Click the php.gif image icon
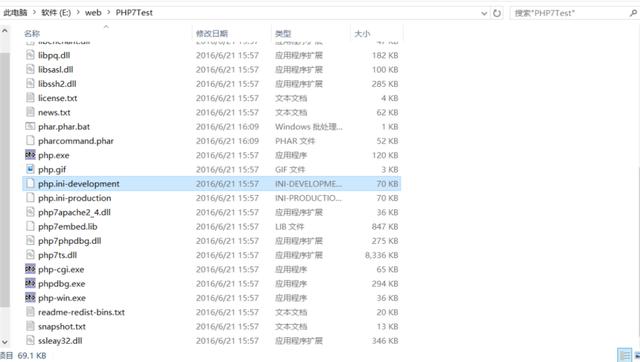 point(30,169)
